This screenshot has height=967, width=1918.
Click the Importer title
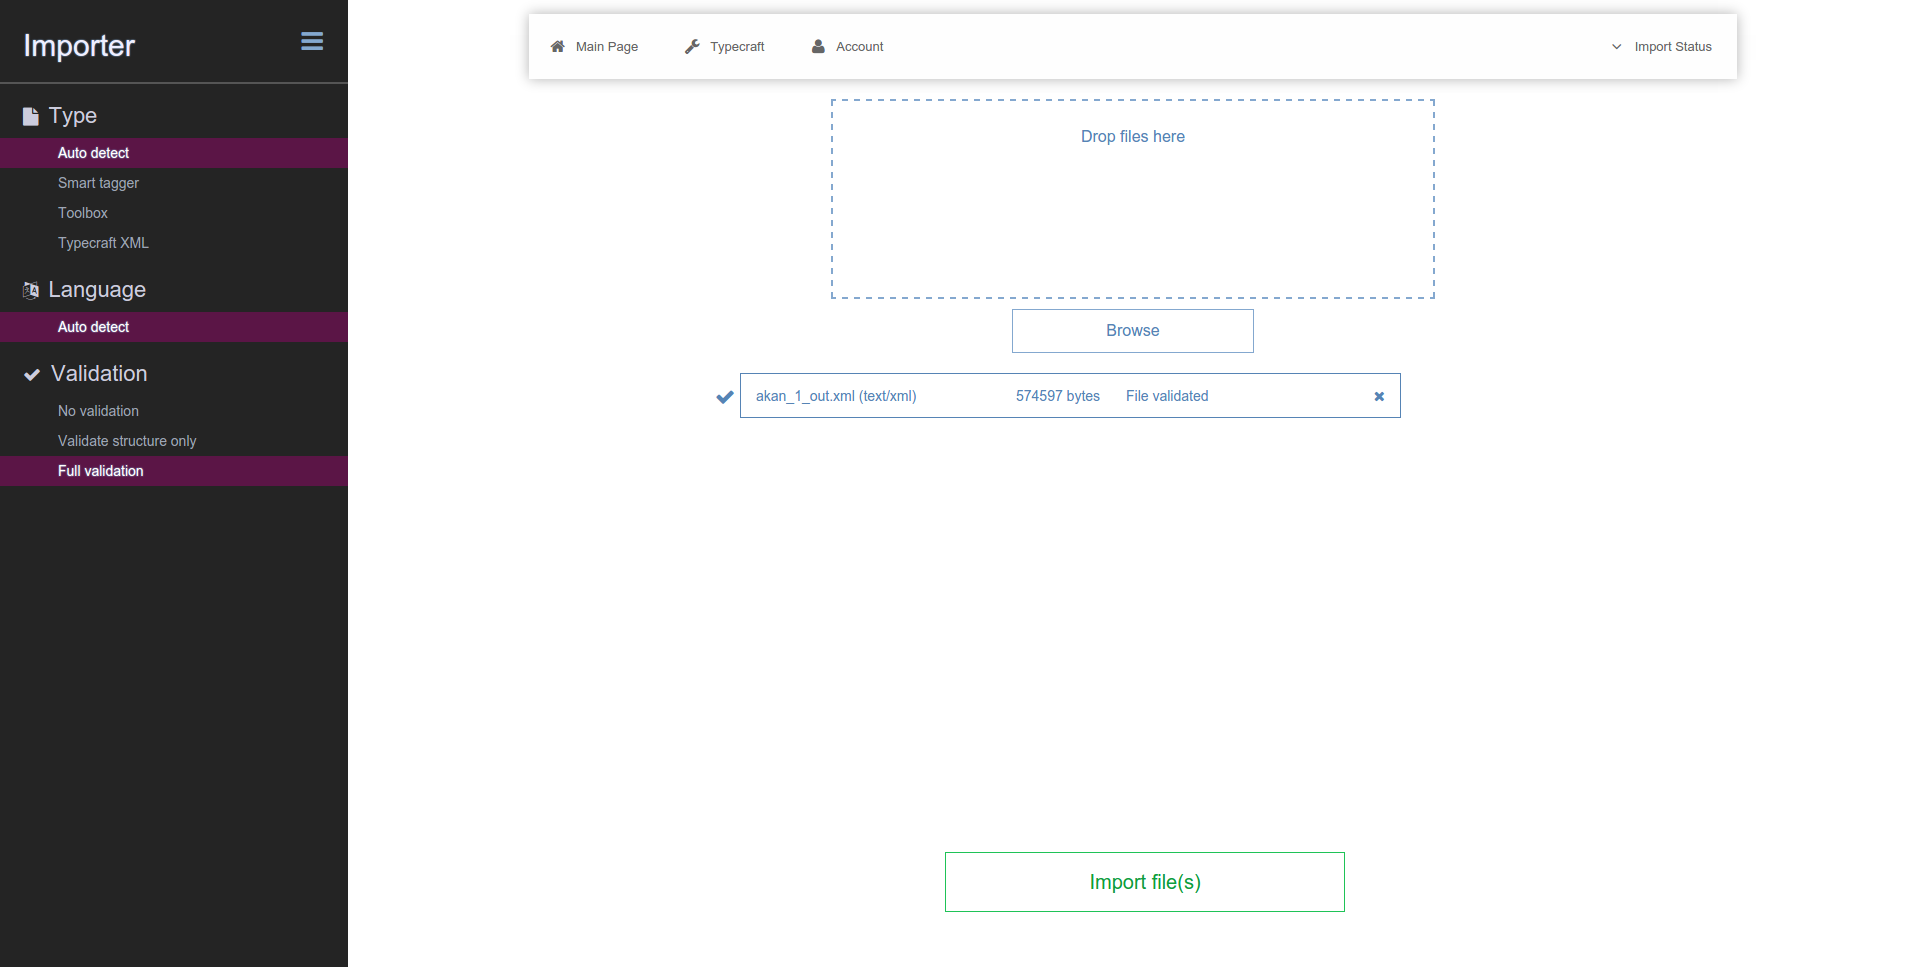pyautogui.click(x=79, y=46)
